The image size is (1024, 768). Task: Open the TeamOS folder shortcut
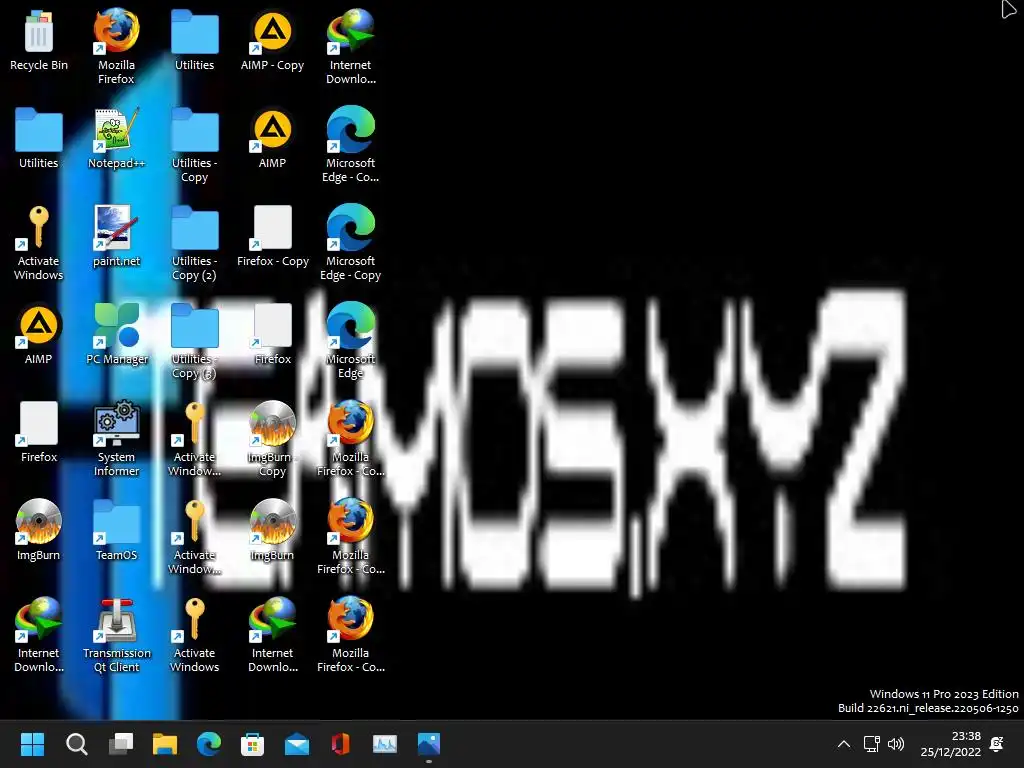click(116, 530)
